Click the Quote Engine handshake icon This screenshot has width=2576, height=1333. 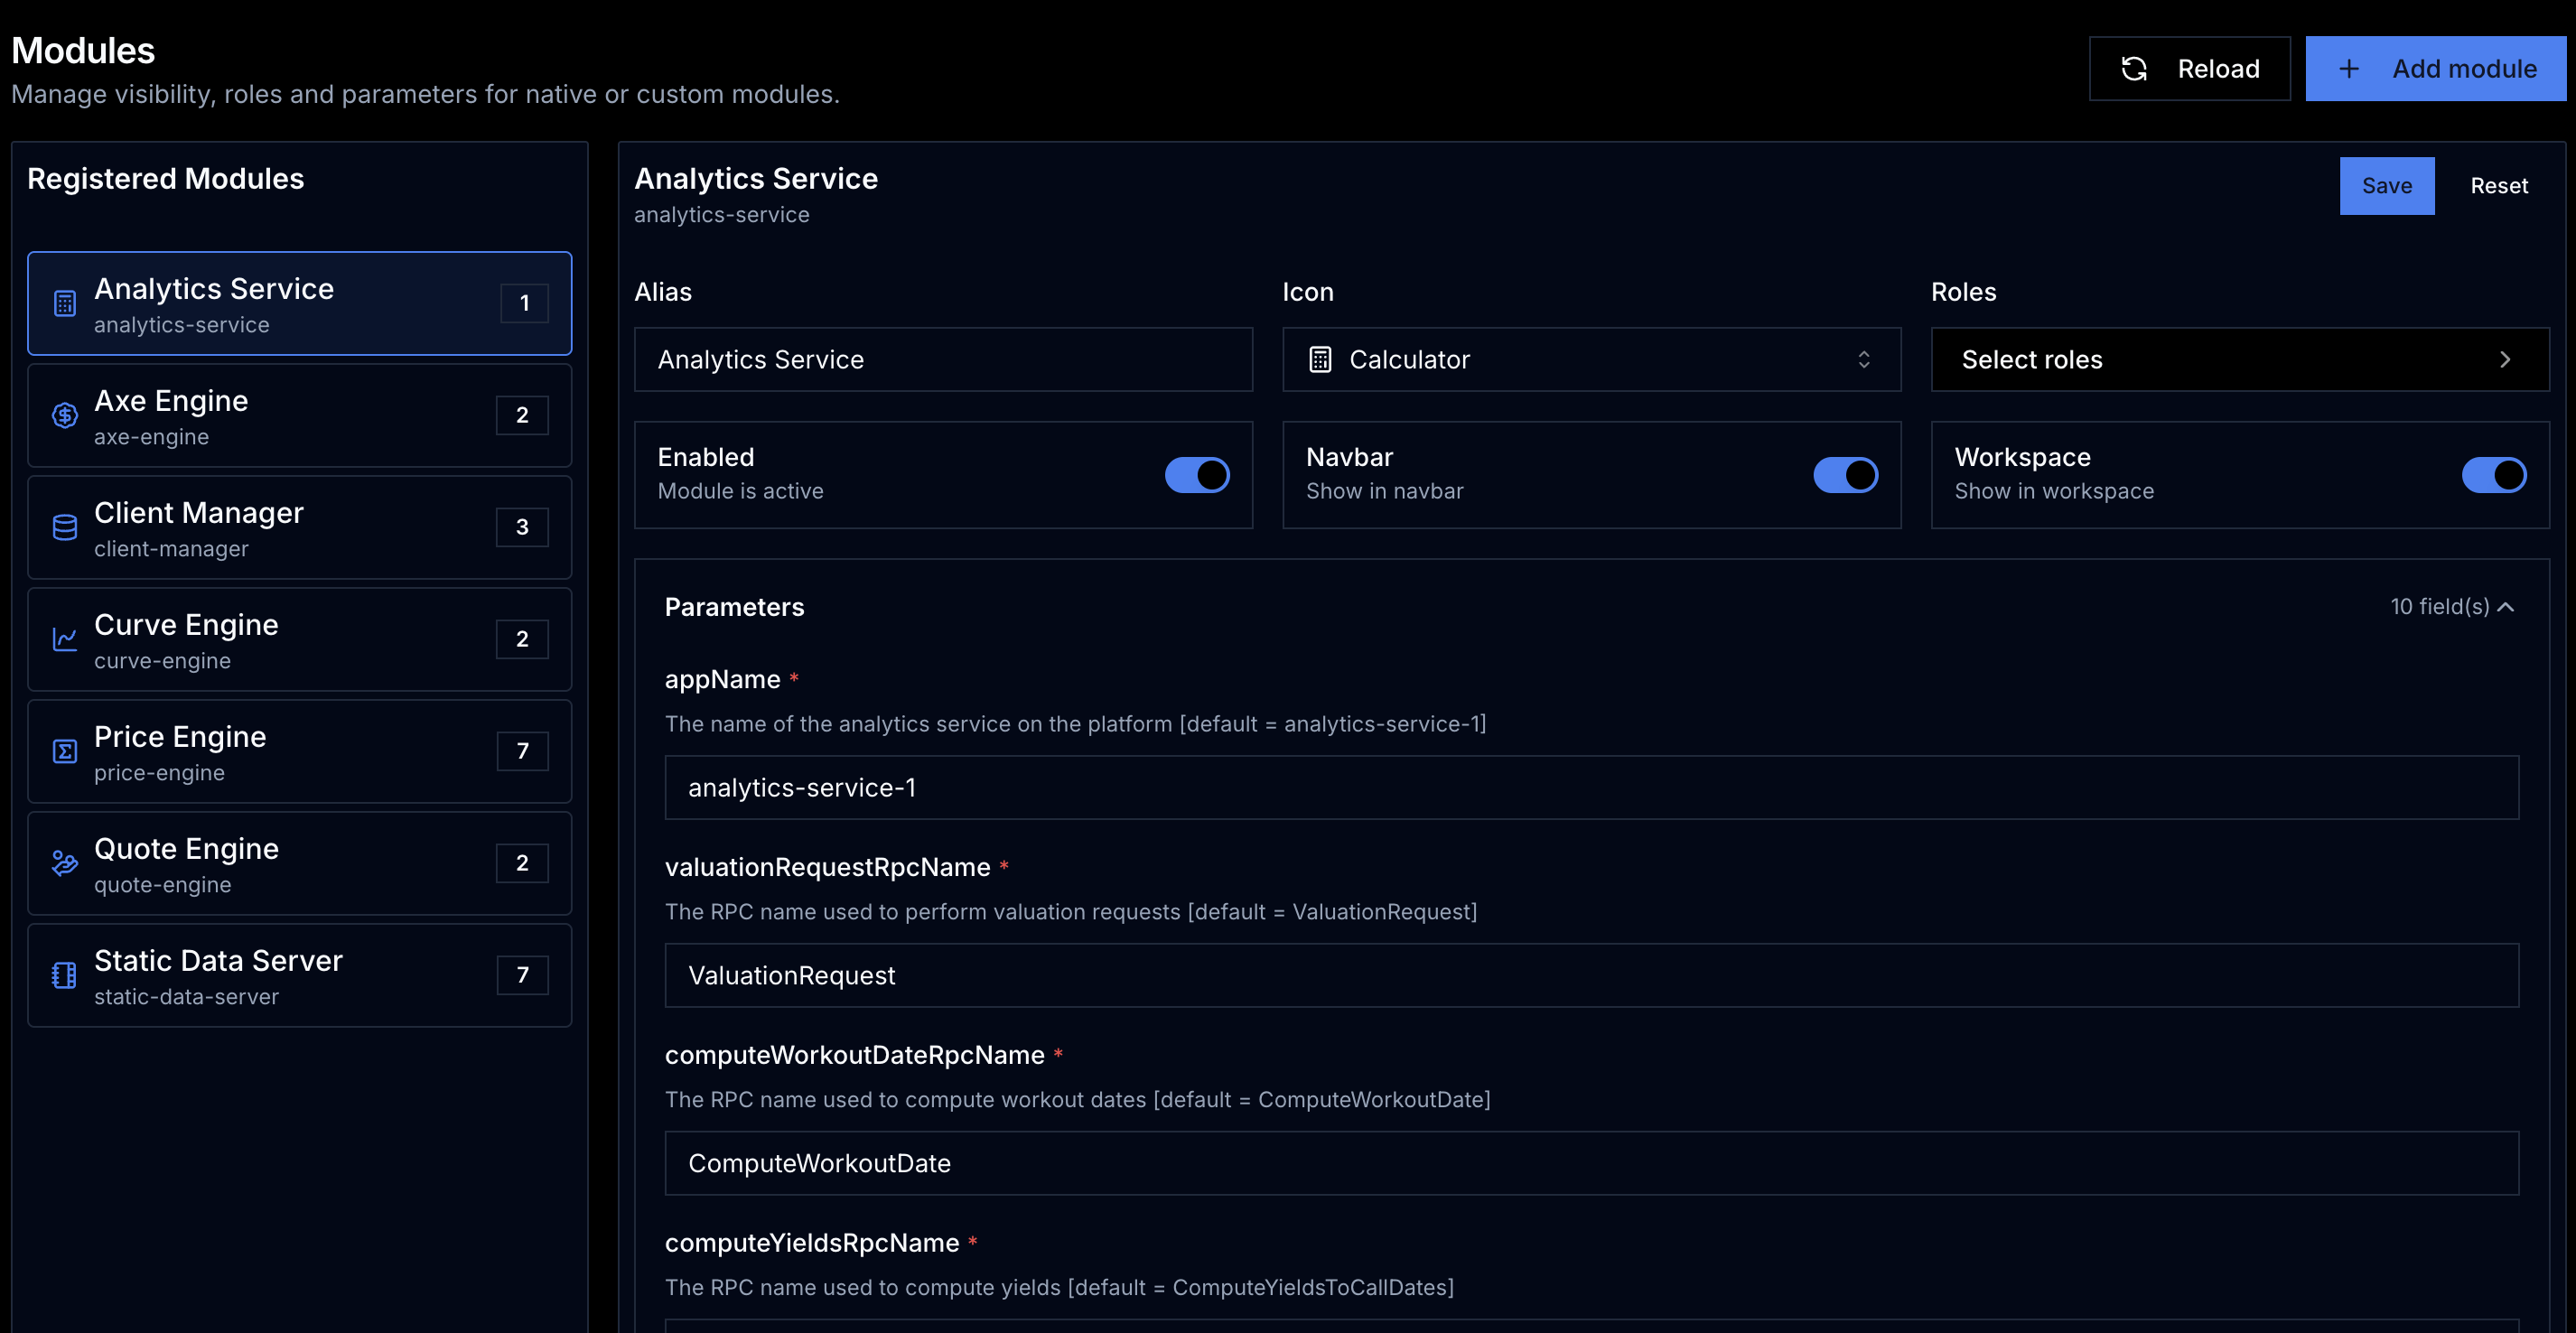(x=65, y=864)
